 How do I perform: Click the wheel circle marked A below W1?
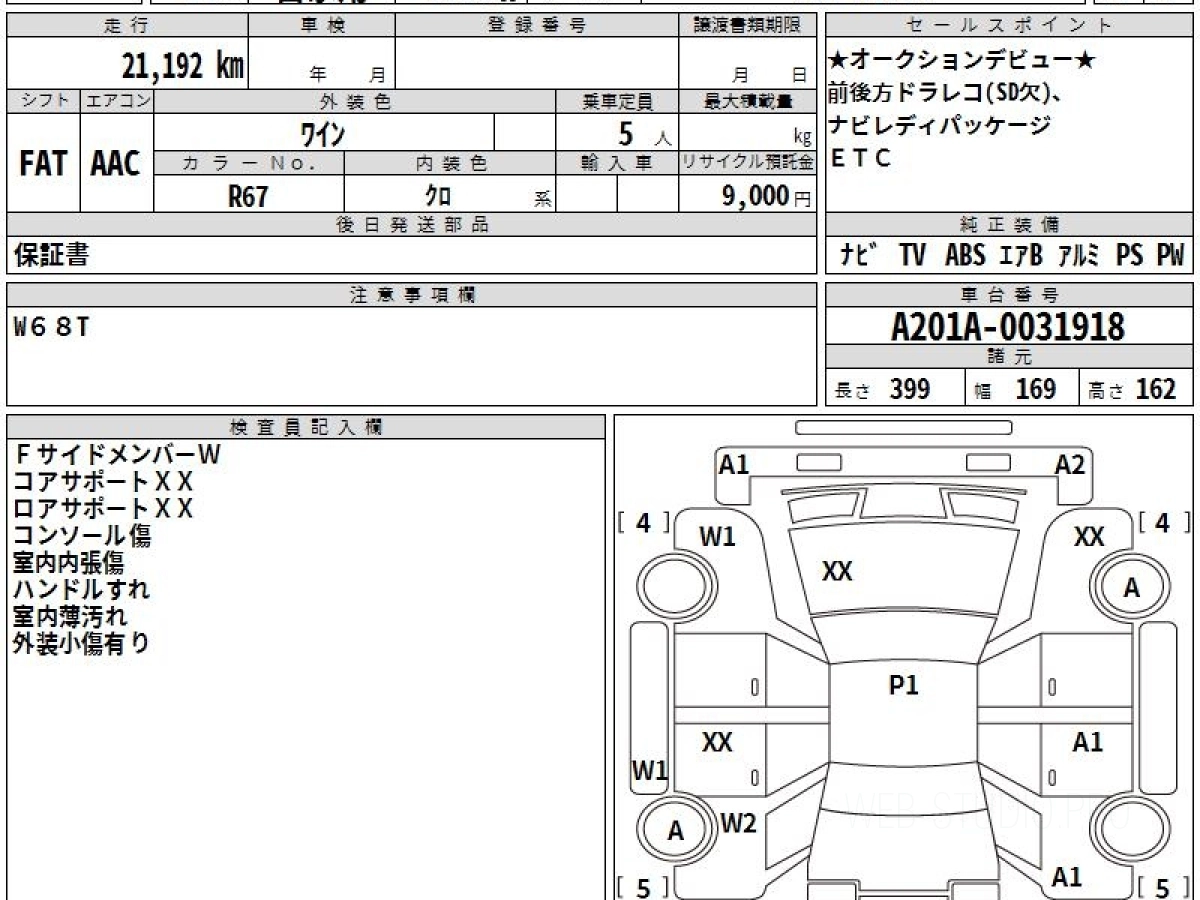coord(677,831)
